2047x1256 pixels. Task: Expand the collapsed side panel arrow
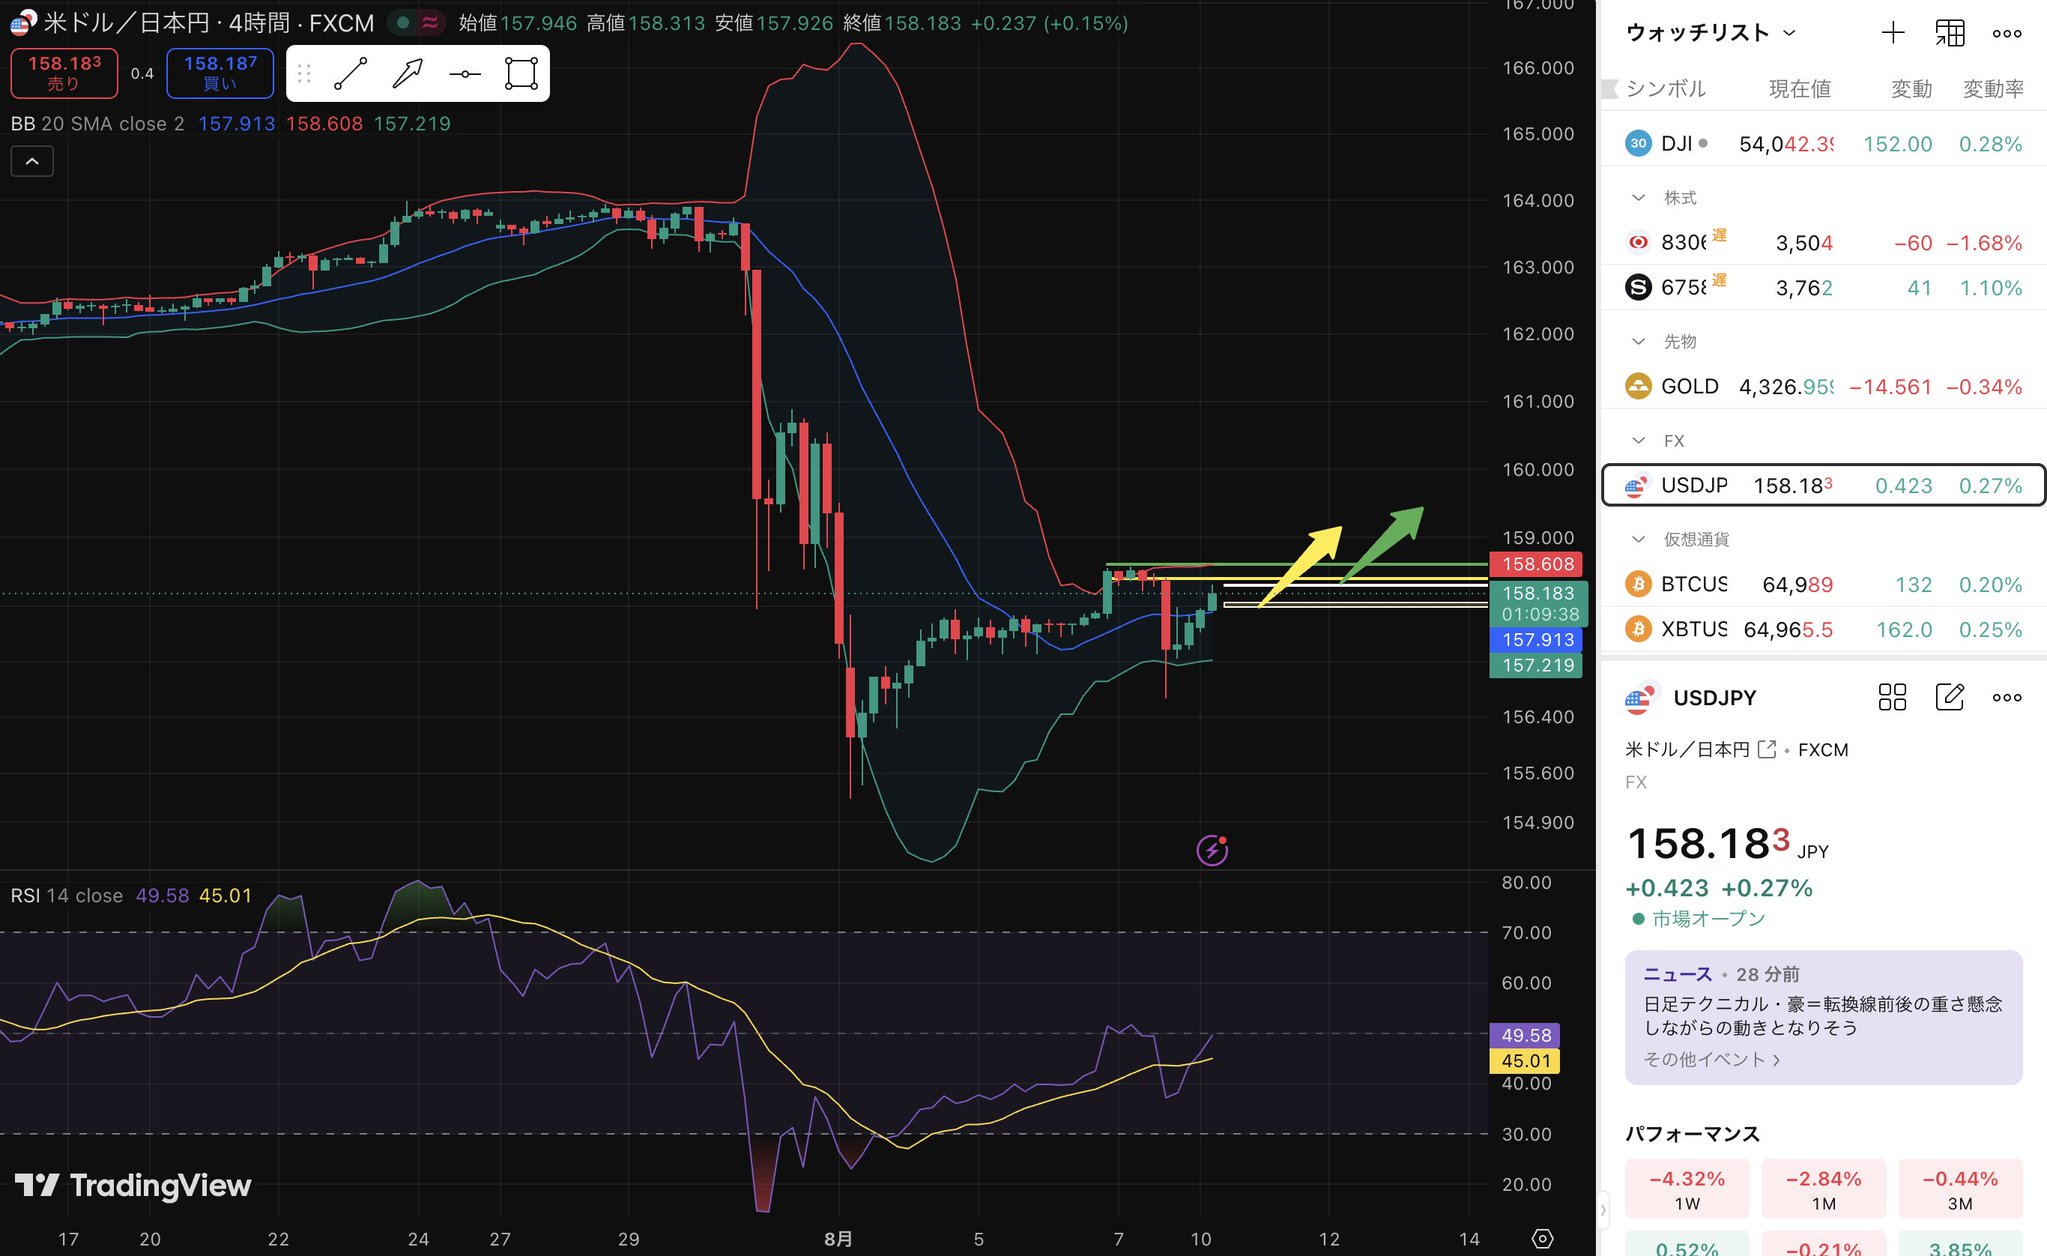pos(1604,1210)
